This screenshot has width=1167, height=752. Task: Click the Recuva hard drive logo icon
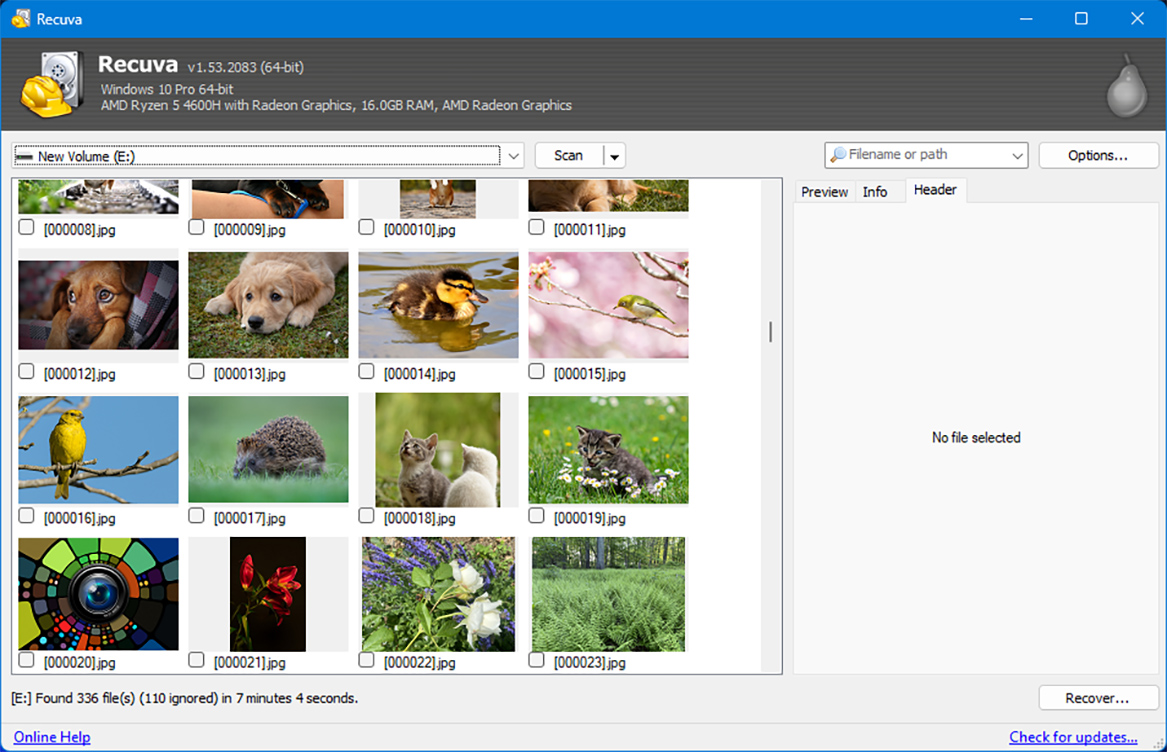(50, 83)
